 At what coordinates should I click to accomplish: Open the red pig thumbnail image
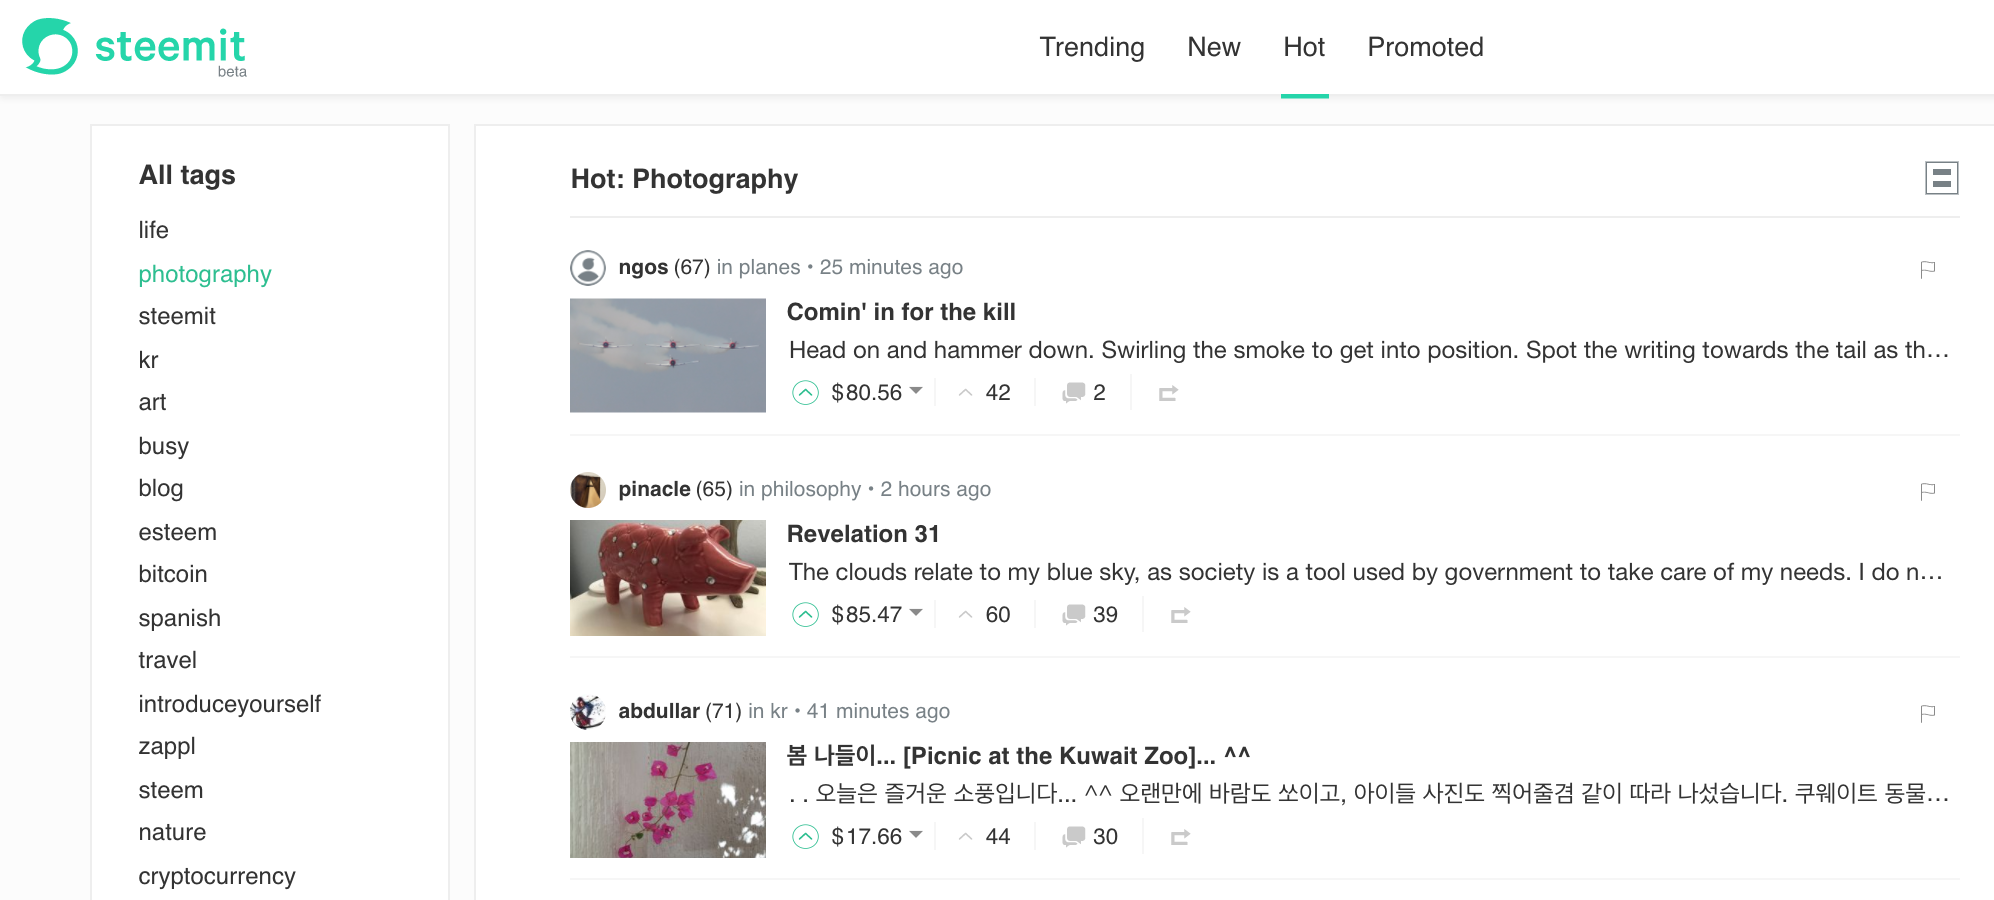click(668, 578)
